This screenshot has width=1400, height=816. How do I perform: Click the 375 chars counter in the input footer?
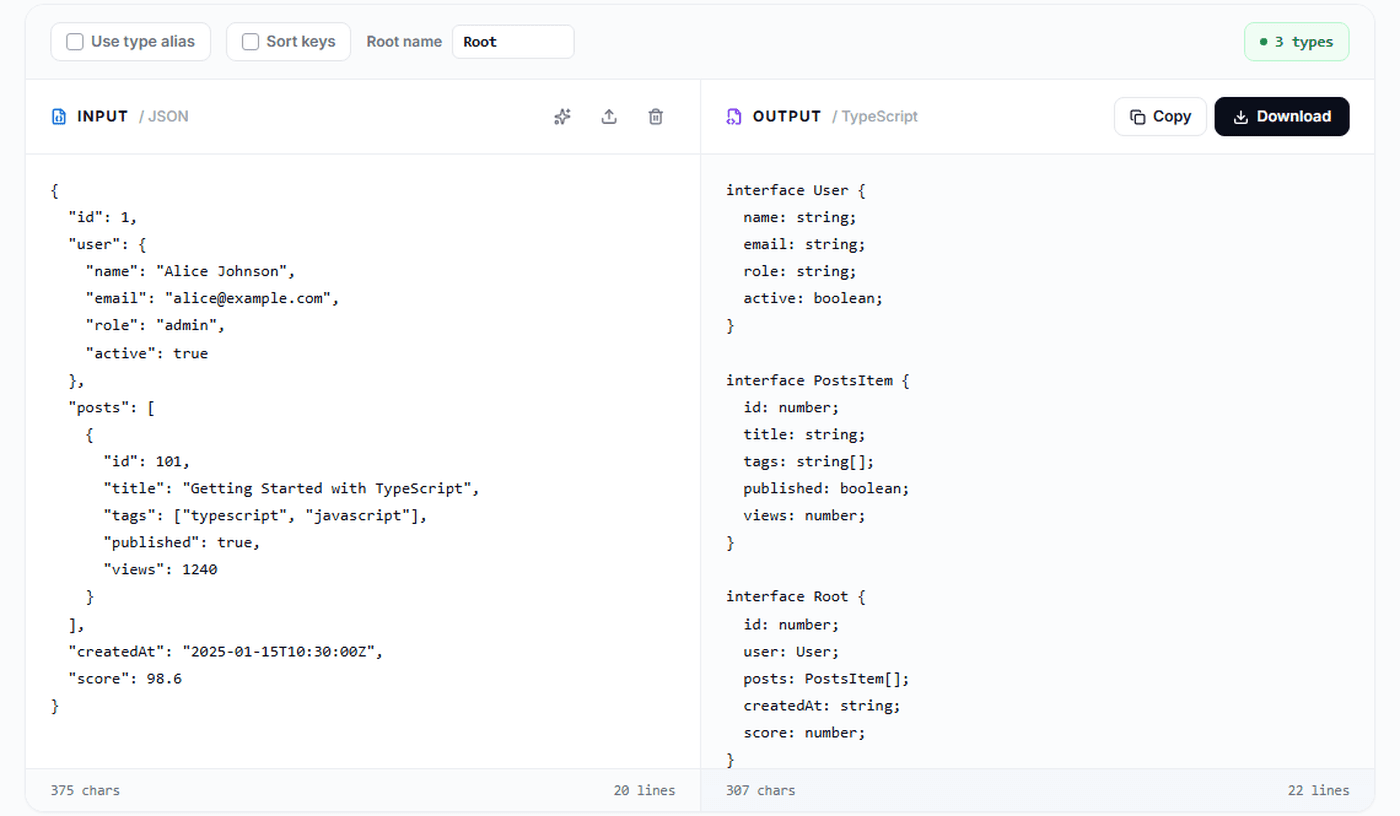85,790
